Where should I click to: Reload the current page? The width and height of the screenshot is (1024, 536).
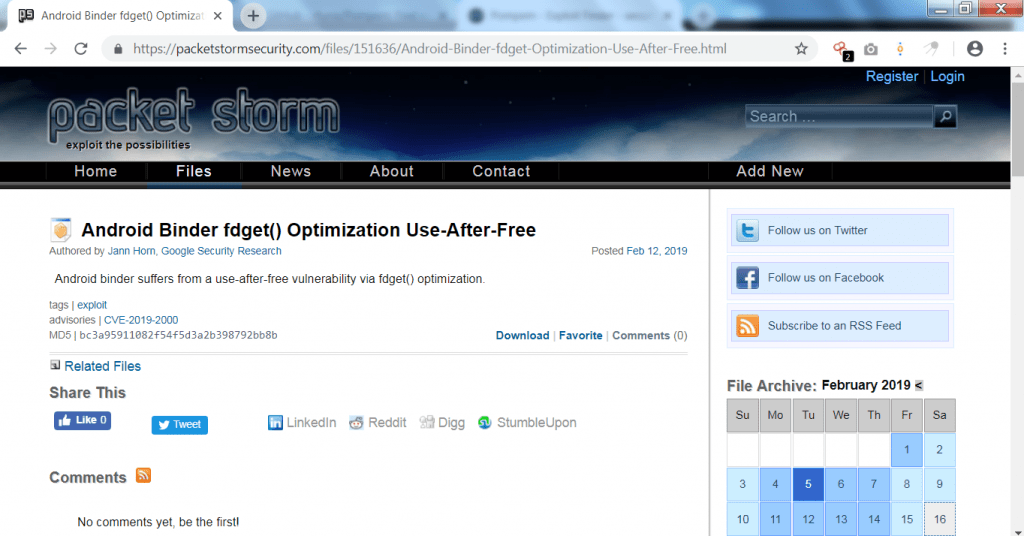pyautogui.click(x=81, y=49)
